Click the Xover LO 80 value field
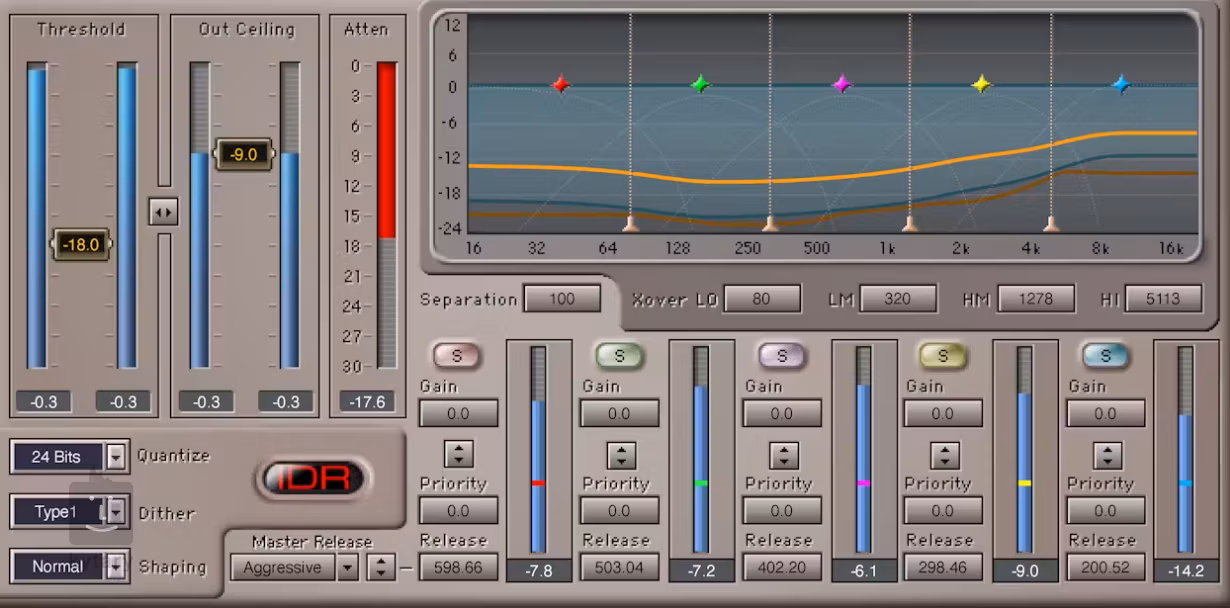Screen dimensions: 1230x608 (x=762, y=299)
